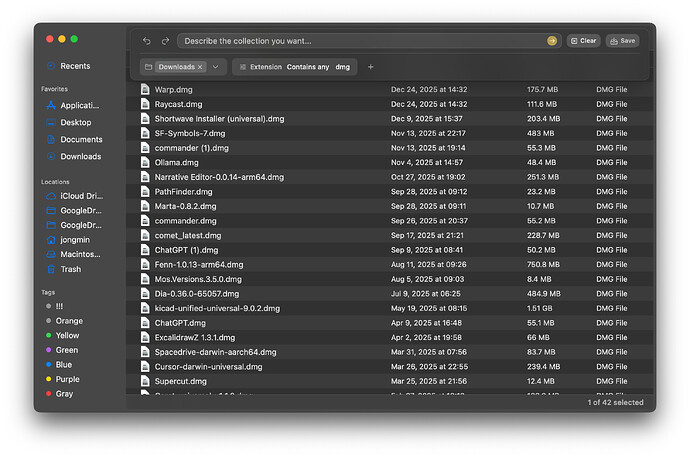Click the PathFinder.dmg file icon
The image size is (690, 456).
pos(145,191)
